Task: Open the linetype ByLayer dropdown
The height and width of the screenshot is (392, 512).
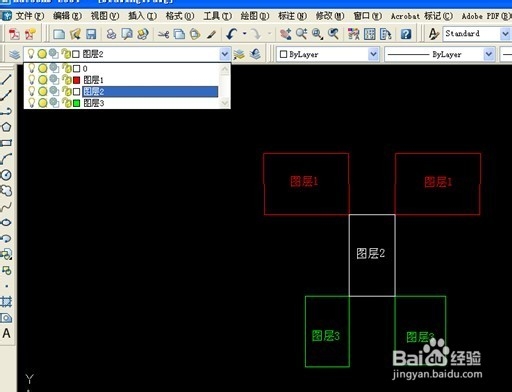Action: (x=489, y=54)
